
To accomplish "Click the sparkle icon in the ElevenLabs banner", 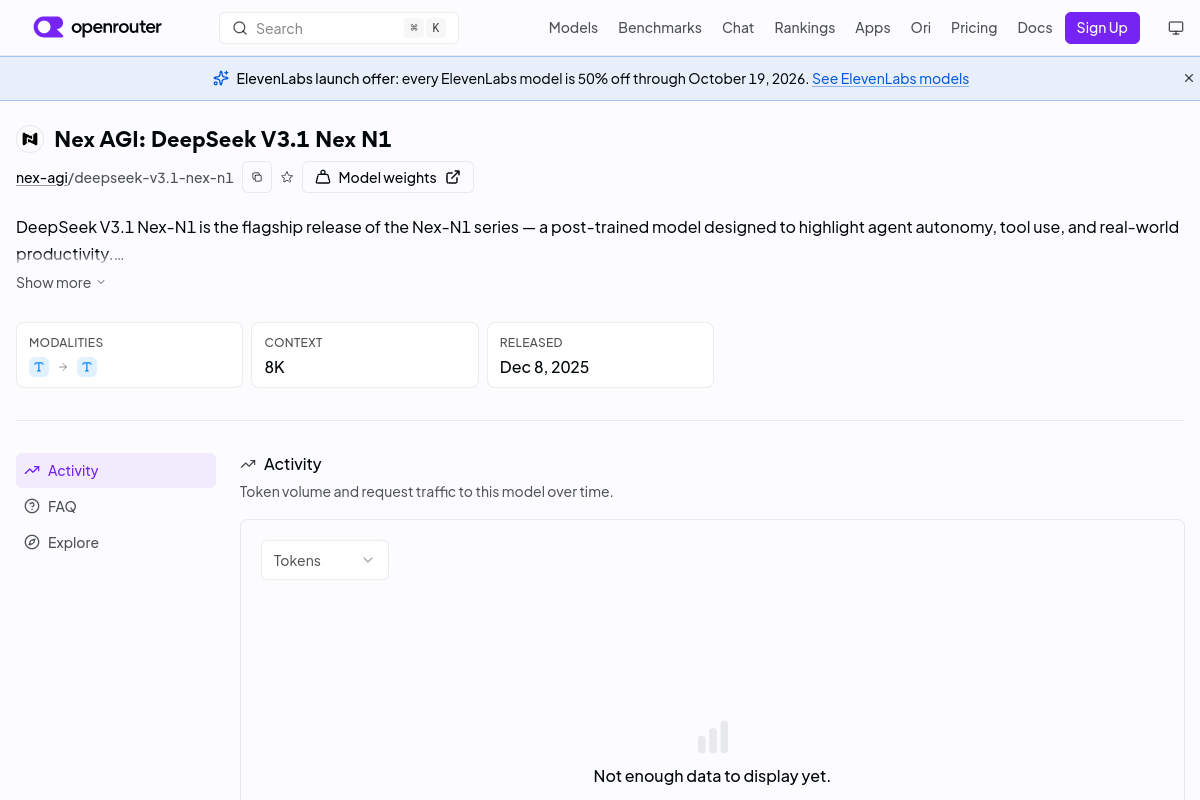I will click(x=221, y=78).
